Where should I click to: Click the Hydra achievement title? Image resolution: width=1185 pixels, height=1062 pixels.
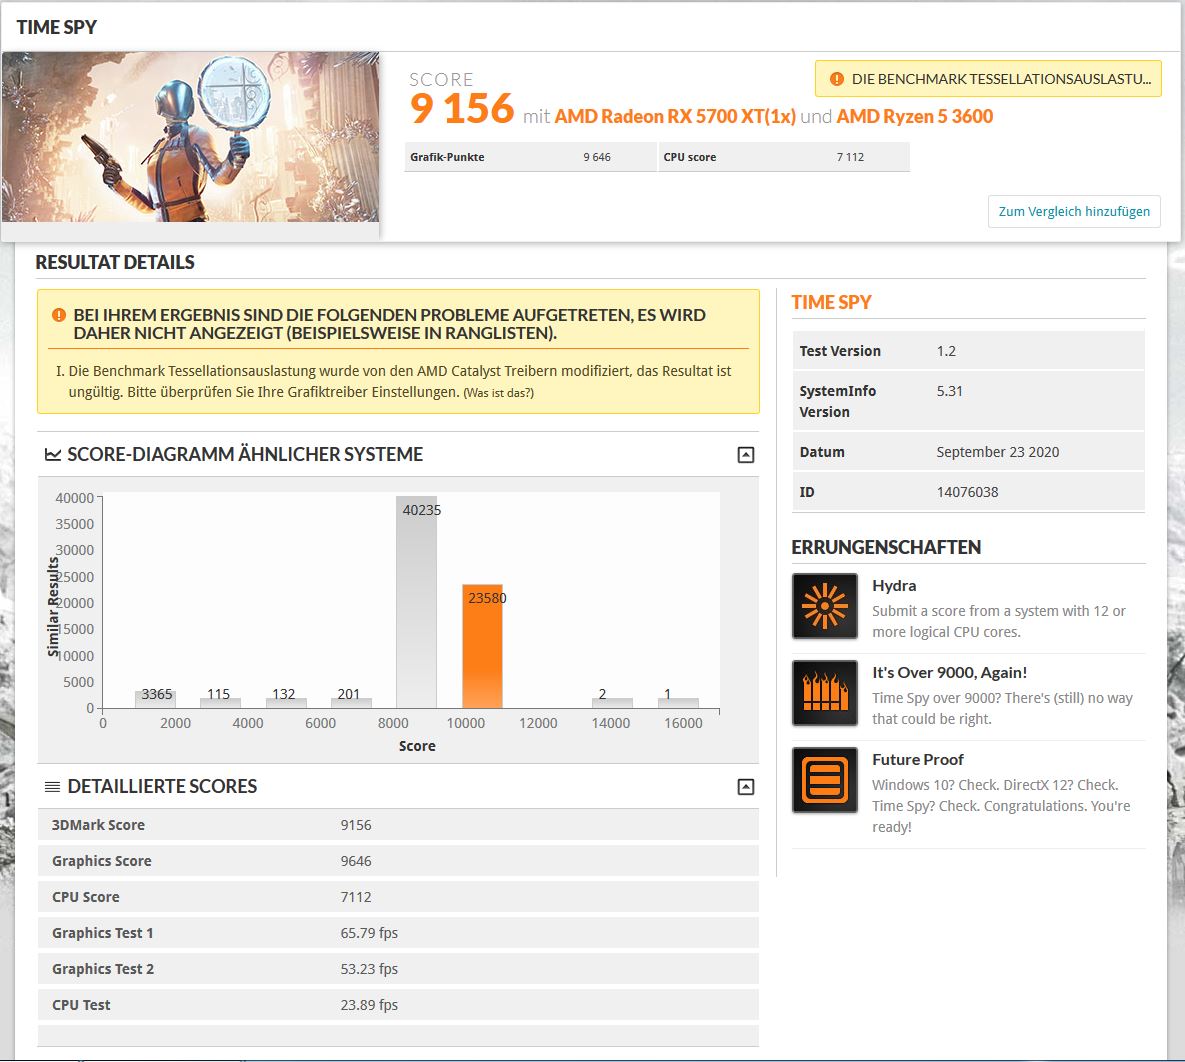tap(894, 586)
